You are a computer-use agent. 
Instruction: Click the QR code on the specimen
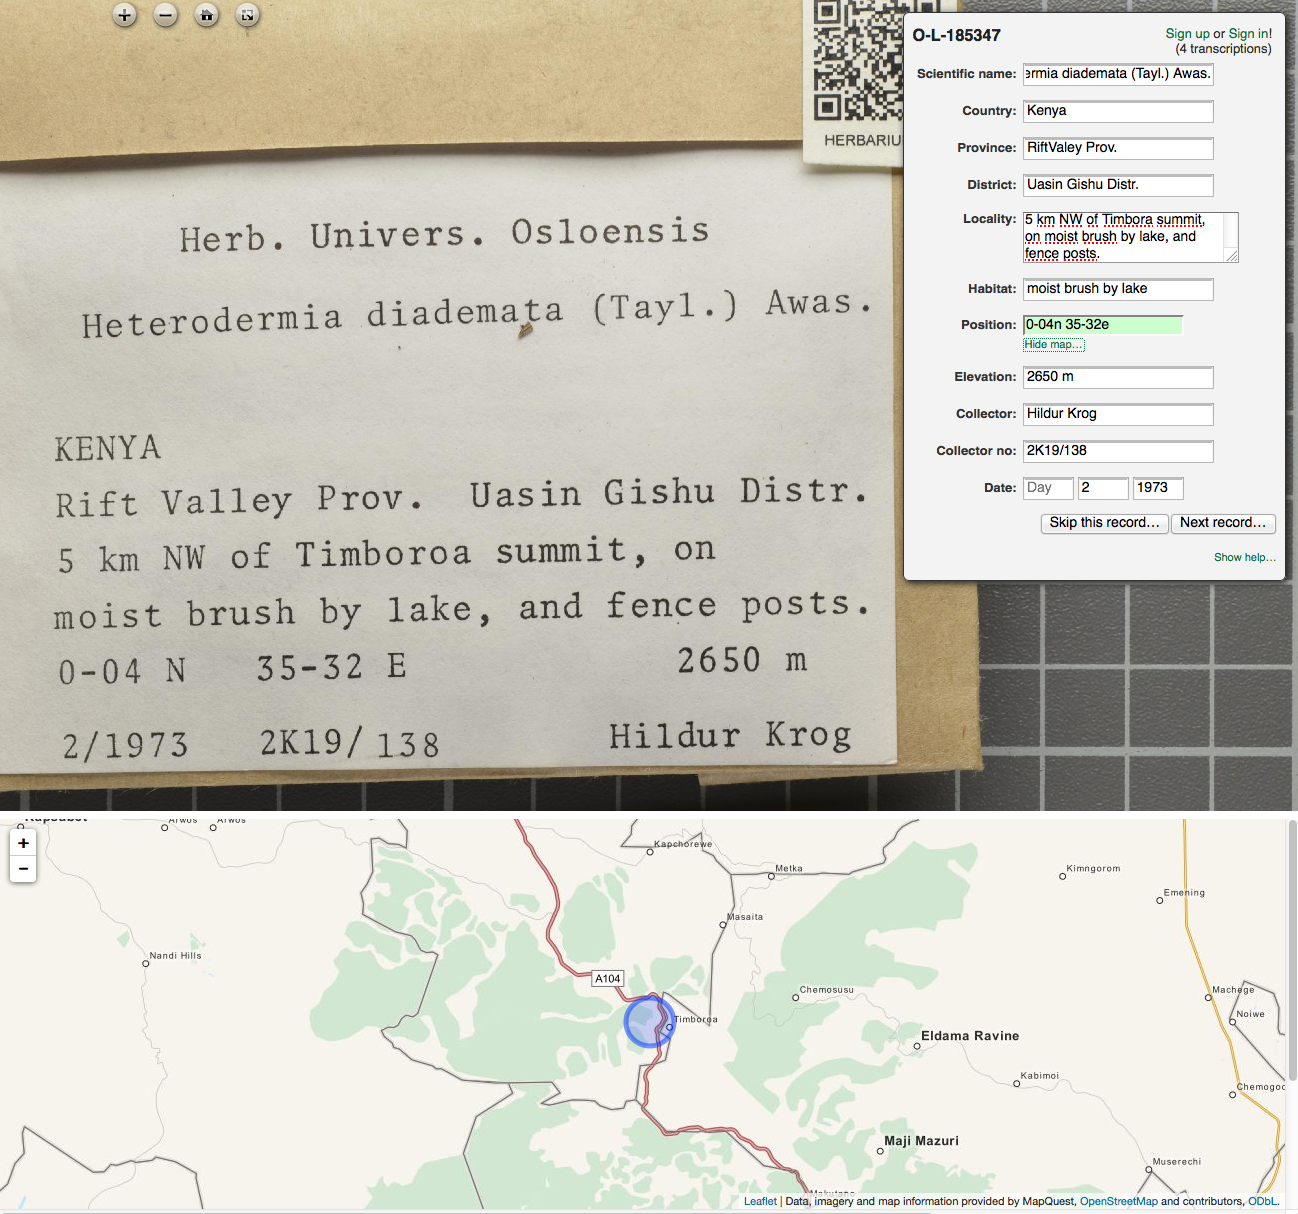pos(856,62)
